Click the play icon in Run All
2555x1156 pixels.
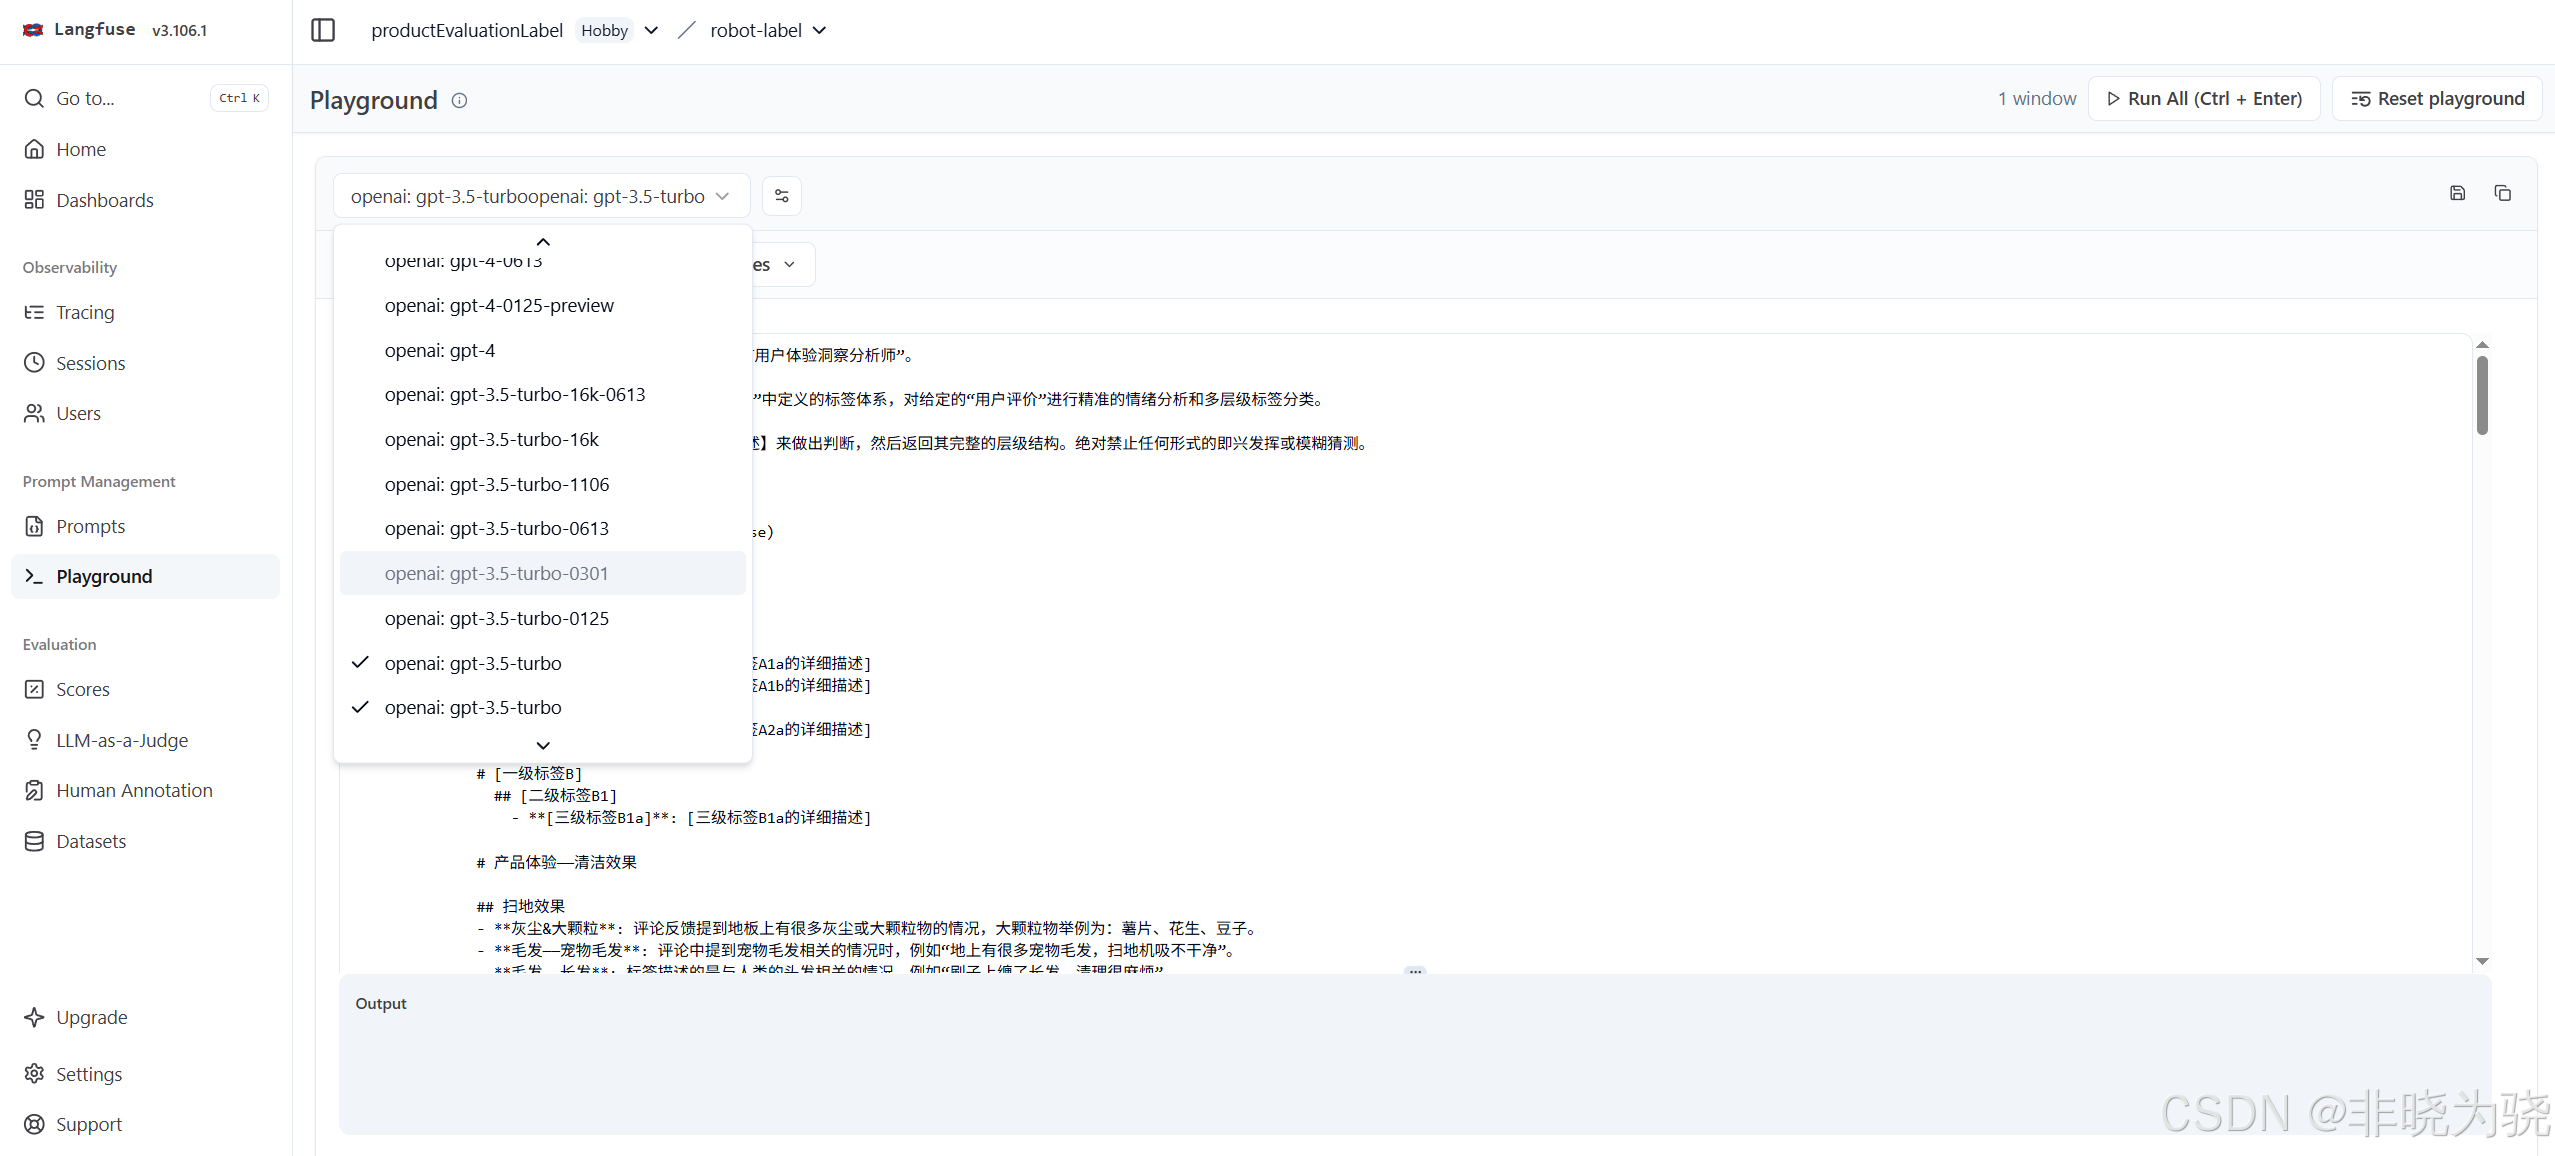click(x=2113, y=99)
